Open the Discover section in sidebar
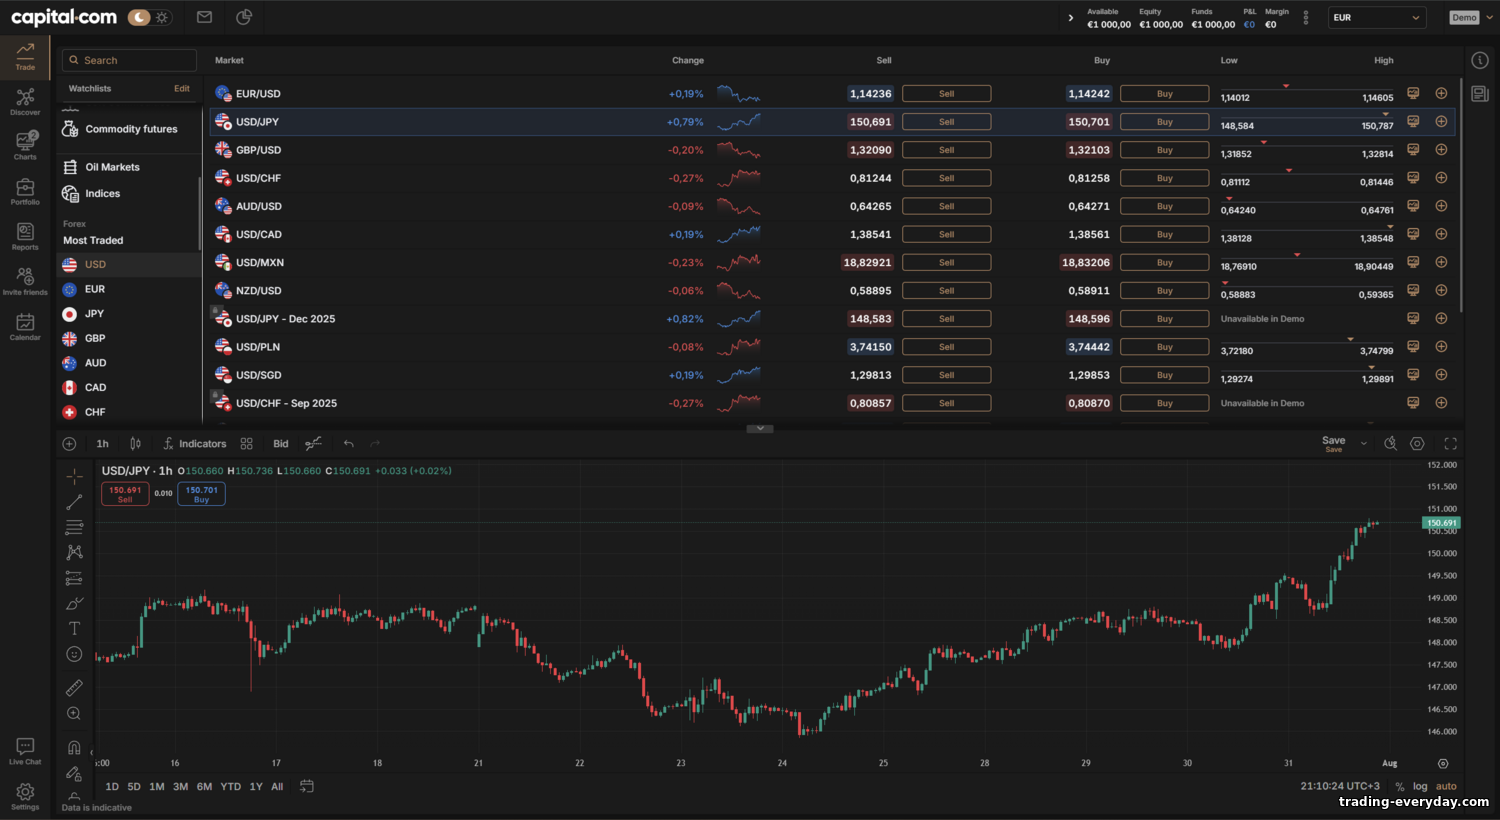The image size is (1500, 820). click(25, 102)
